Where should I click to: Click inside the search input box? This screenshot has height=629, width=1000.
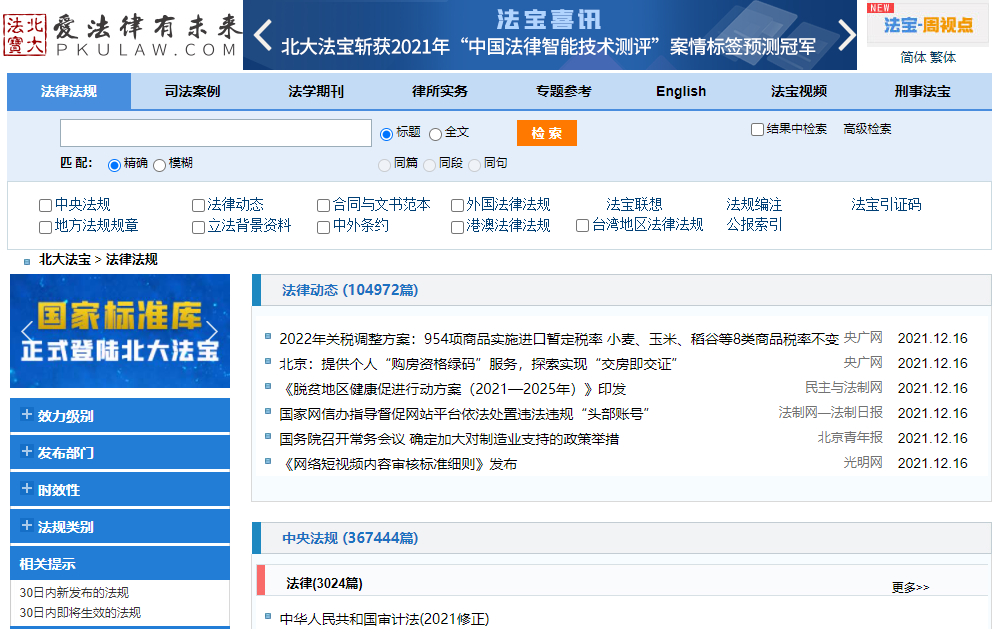coord(215,131)
